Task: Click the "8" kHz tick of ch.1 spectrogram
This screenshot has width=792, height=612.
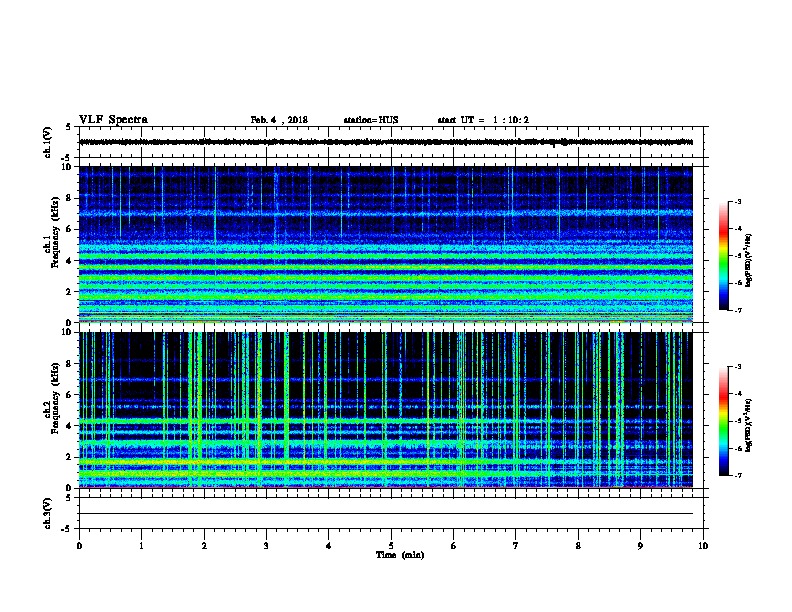Action: click(70, 198)
